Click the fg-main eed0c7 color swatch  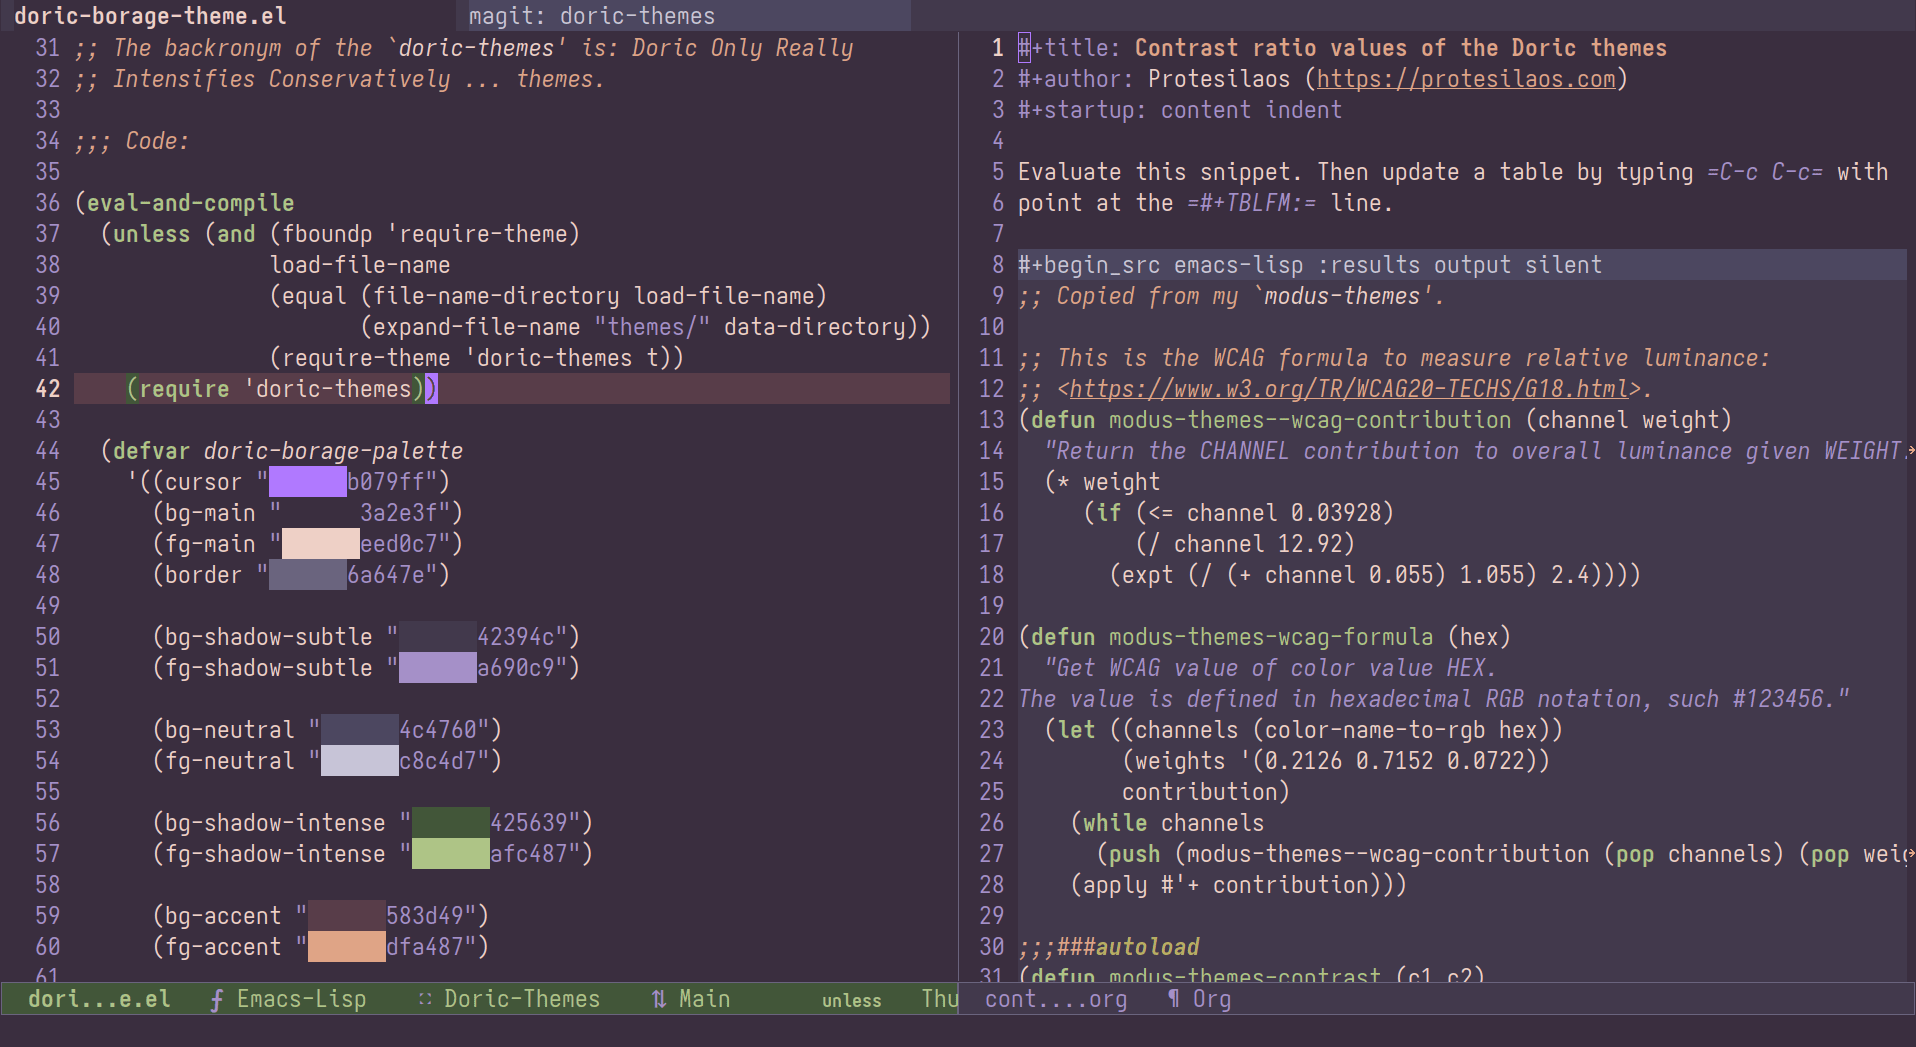coord(321,544)
